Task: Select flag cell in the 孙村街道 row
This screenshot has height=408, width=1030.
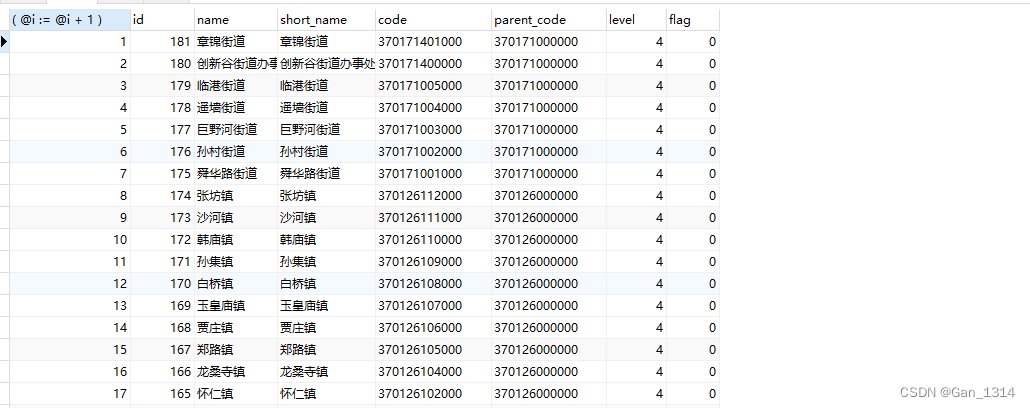Action: click(x=692, y=152)
